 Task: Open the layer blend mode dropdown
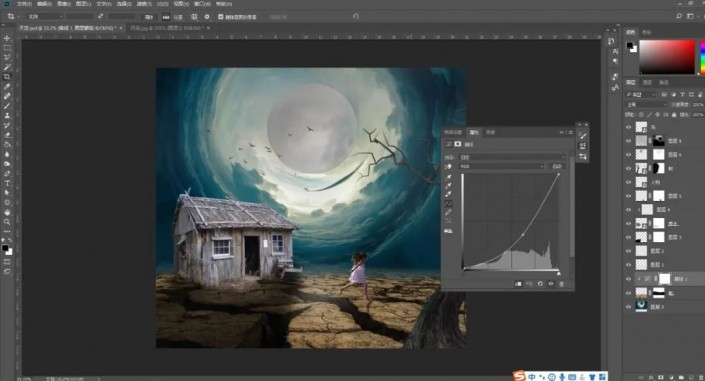647,104
